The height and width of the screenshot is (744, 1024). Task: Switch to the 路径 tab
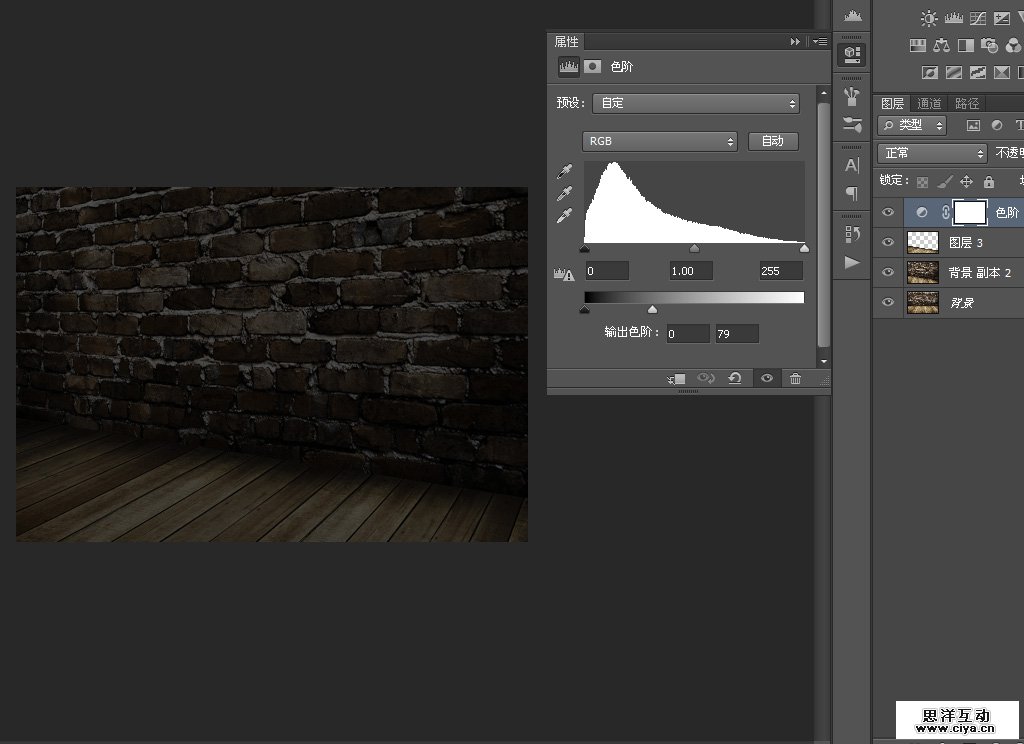(967, 103)
